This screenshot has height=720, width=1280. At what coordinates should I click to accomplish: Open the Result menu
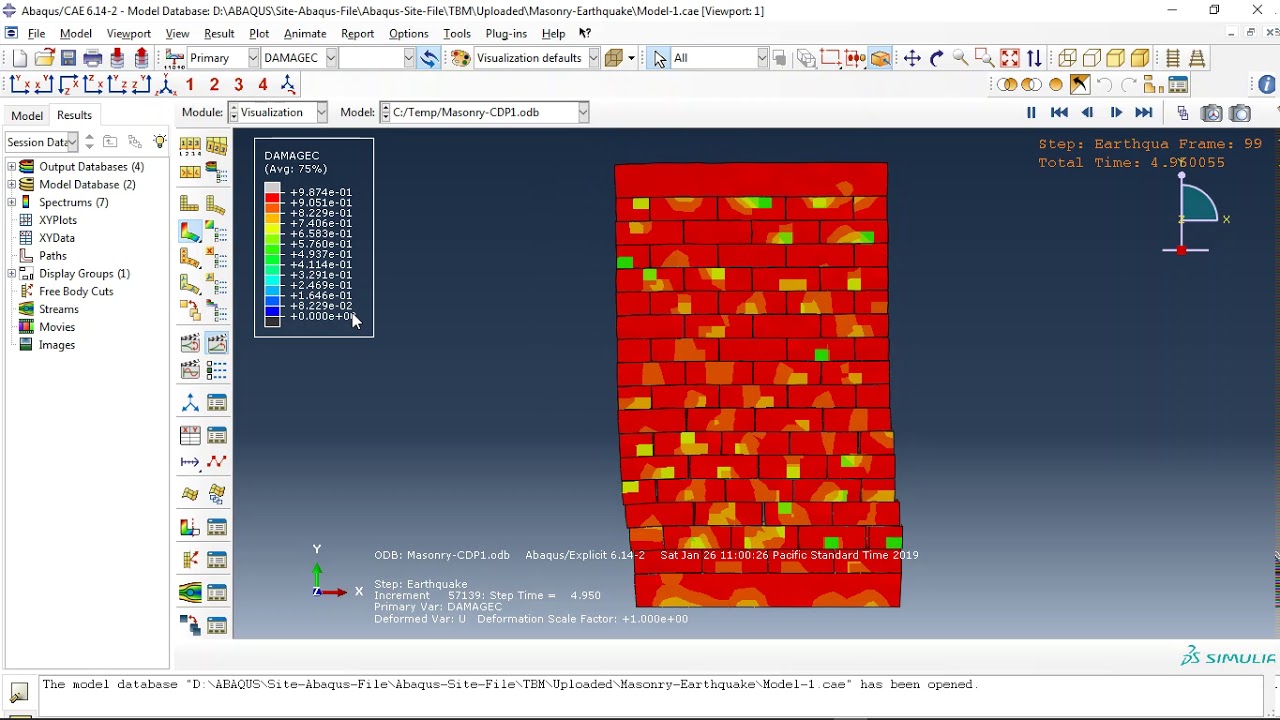(x=219, y=33)
